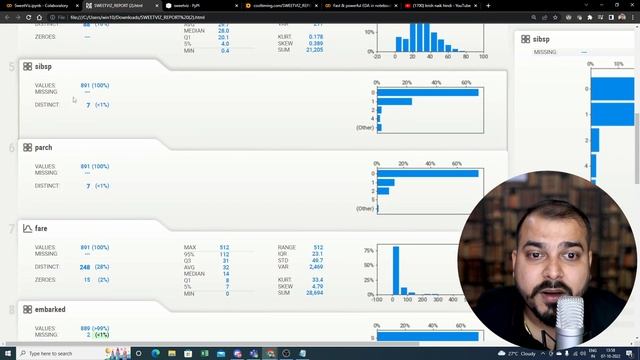640x360 pixels.
Task: Click the Type here to search box
Action: [61, 353]
